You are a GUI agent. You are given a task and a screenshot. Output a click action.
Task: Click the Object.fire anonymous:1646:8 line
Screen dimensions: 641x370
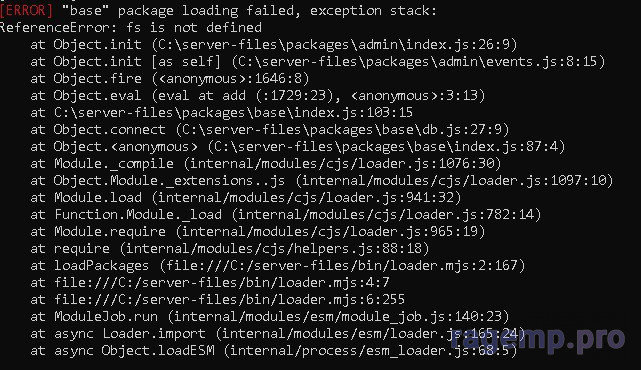[170, 78]
